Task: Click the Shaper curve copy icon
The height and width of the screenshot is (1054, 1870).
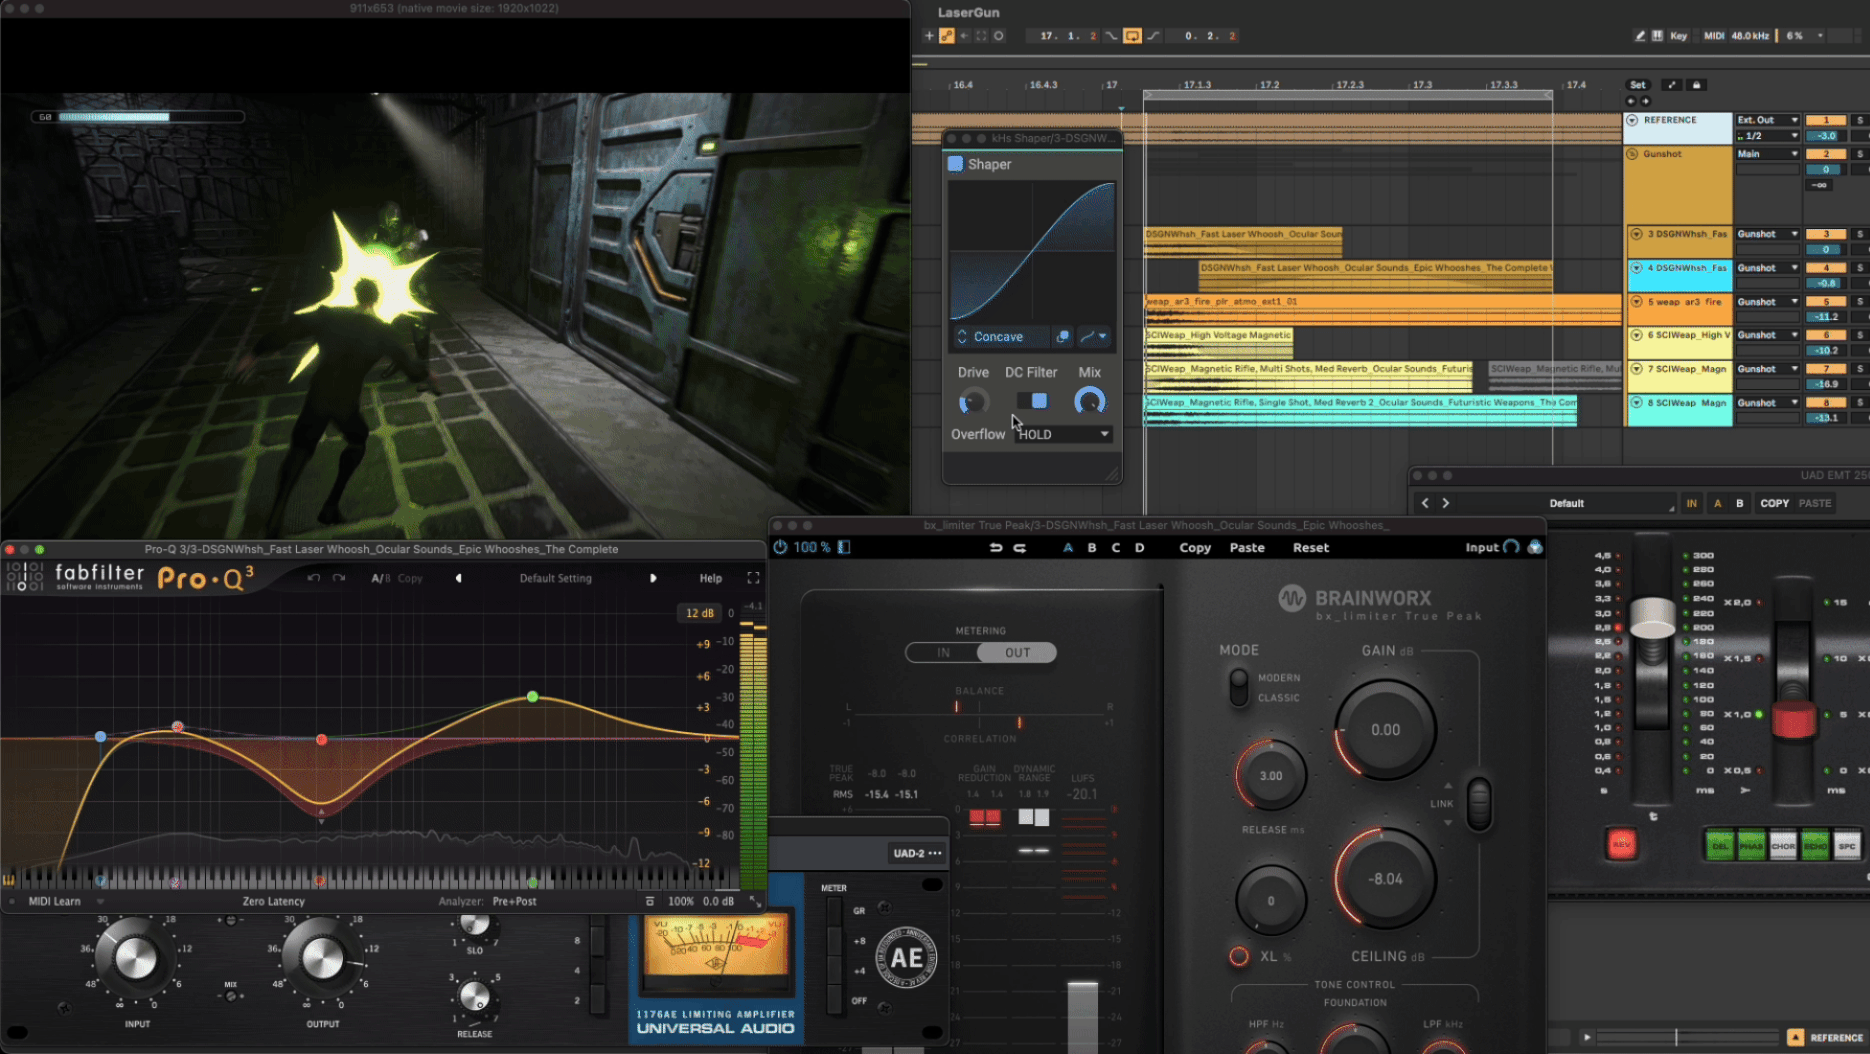Action: point(1063,337)
